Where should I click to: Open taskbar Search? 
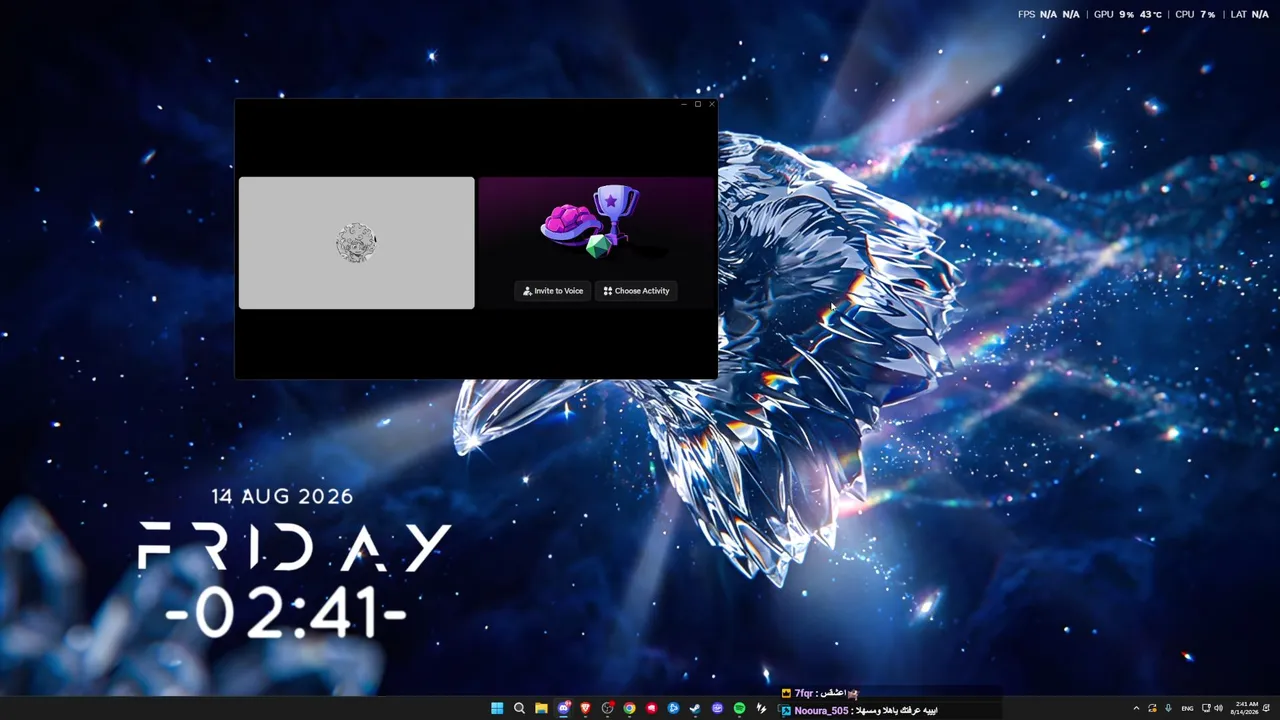pos(519,708)
